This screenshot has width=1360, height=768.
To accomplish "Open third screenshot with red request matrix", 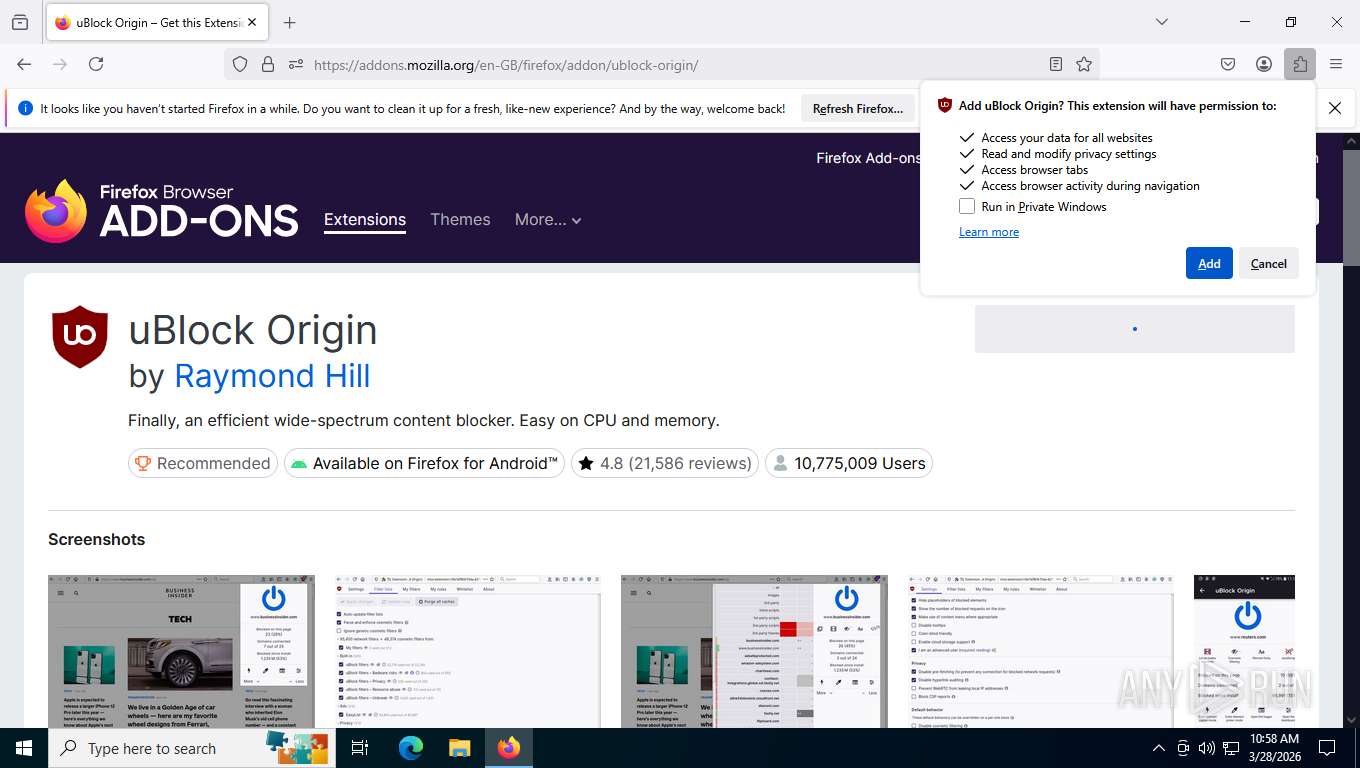I will click(x=754, y=651).
